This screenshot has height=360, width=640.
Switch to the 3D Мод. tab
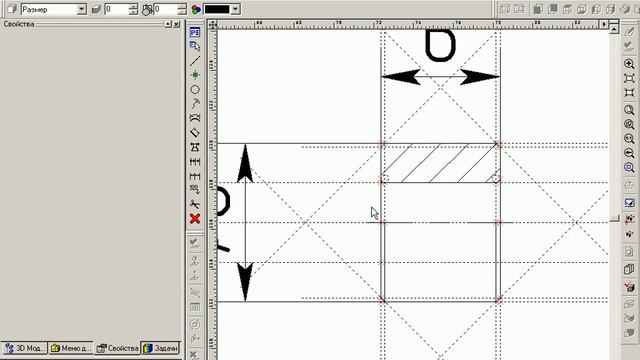[24, 348]
